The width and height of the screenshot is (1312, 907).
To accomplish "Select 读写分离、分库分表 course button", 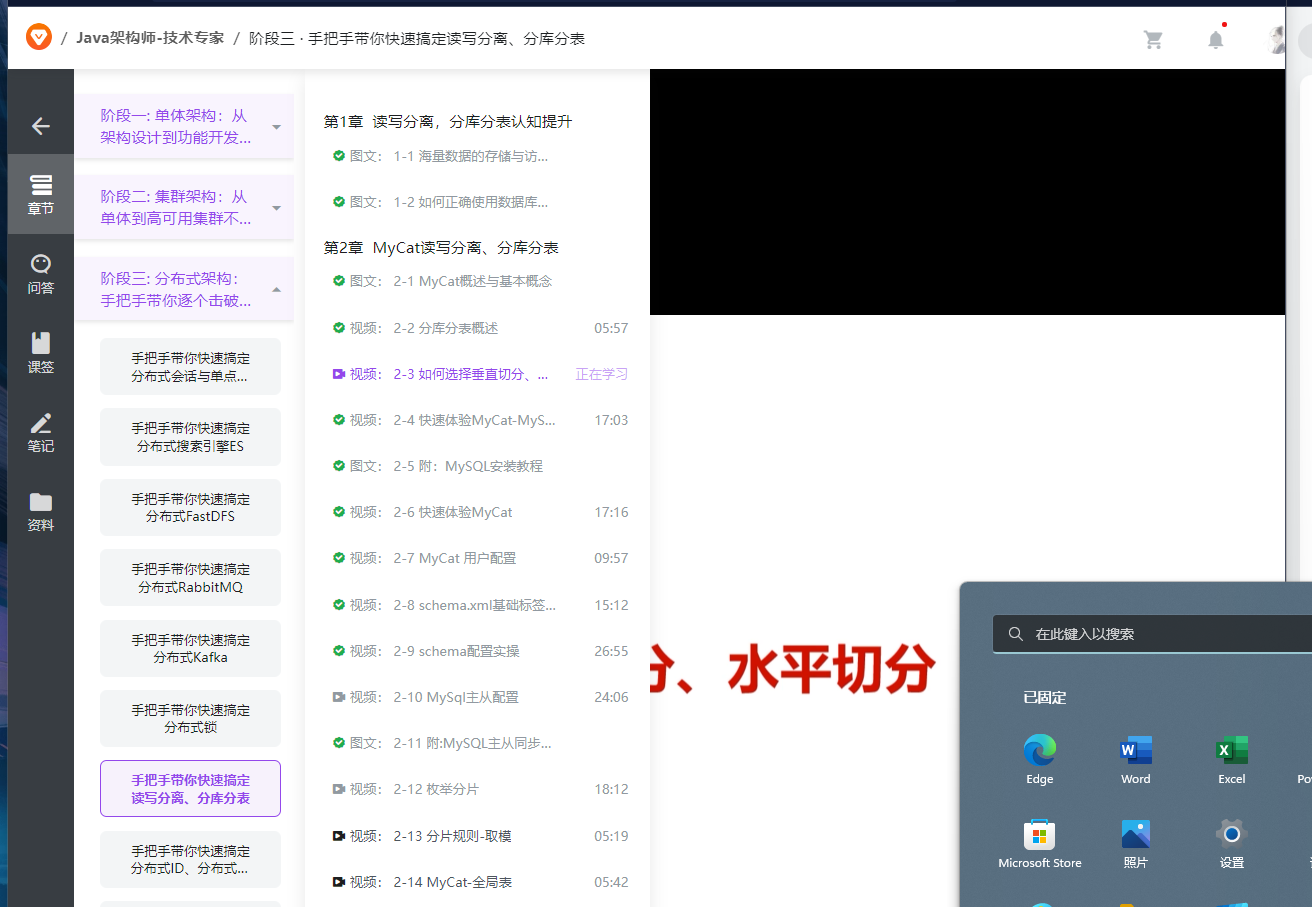I will pyautogui.click(x=190, y=789).
